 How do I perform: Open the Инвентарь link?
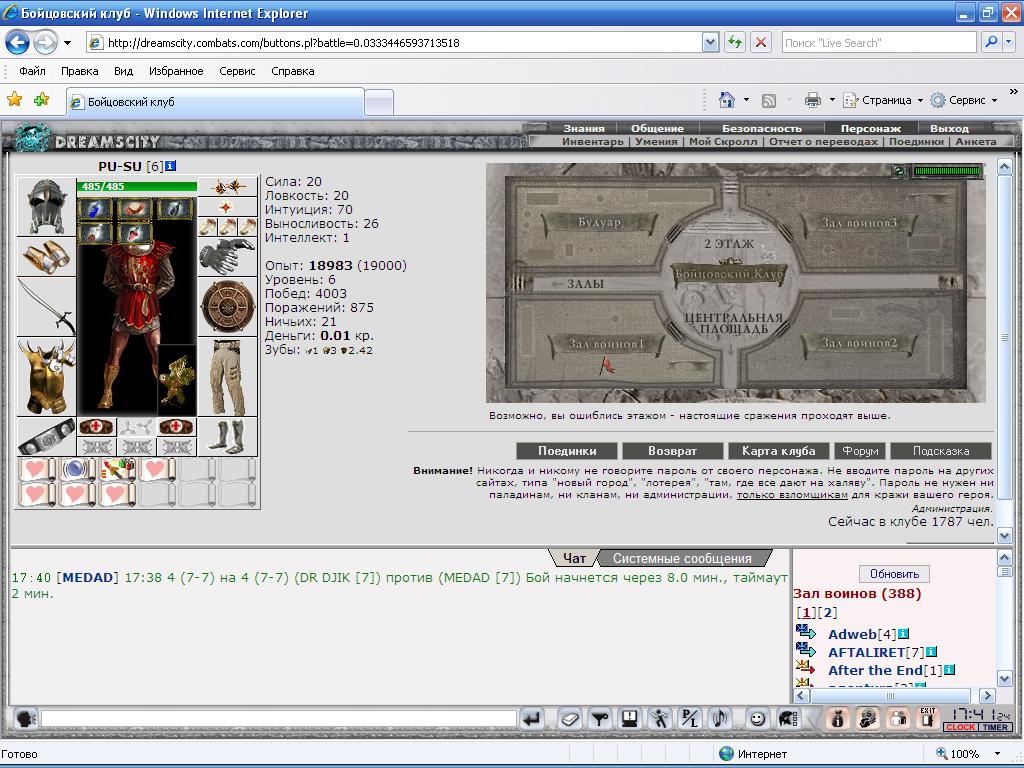pyautogui.click(x=592, y=142)
